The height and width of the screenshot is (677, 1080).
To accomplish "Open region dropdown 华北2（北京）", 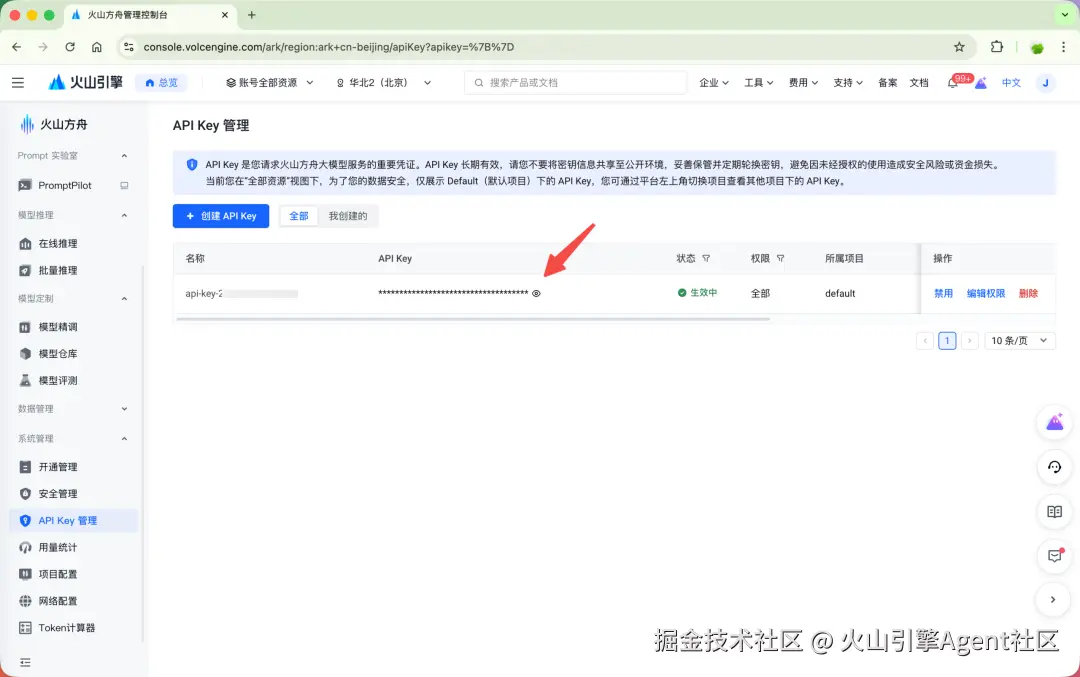I will pos(383,83).
